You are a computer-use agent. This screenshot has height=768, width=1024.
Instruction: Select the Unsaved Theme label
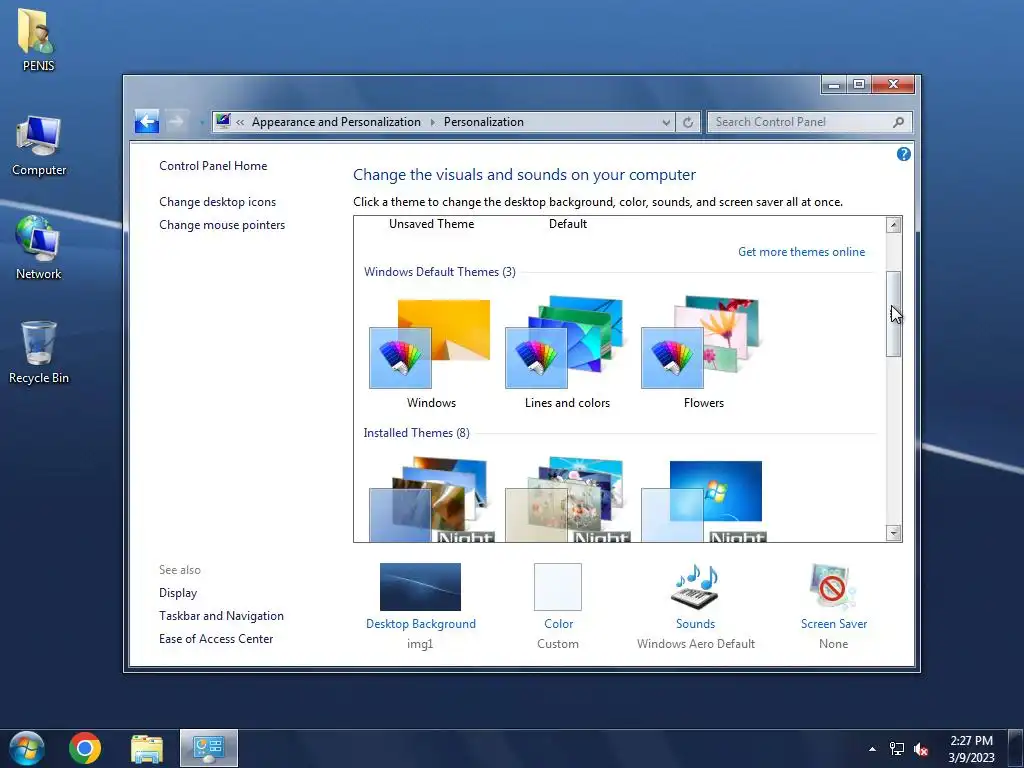click(432, 224)
